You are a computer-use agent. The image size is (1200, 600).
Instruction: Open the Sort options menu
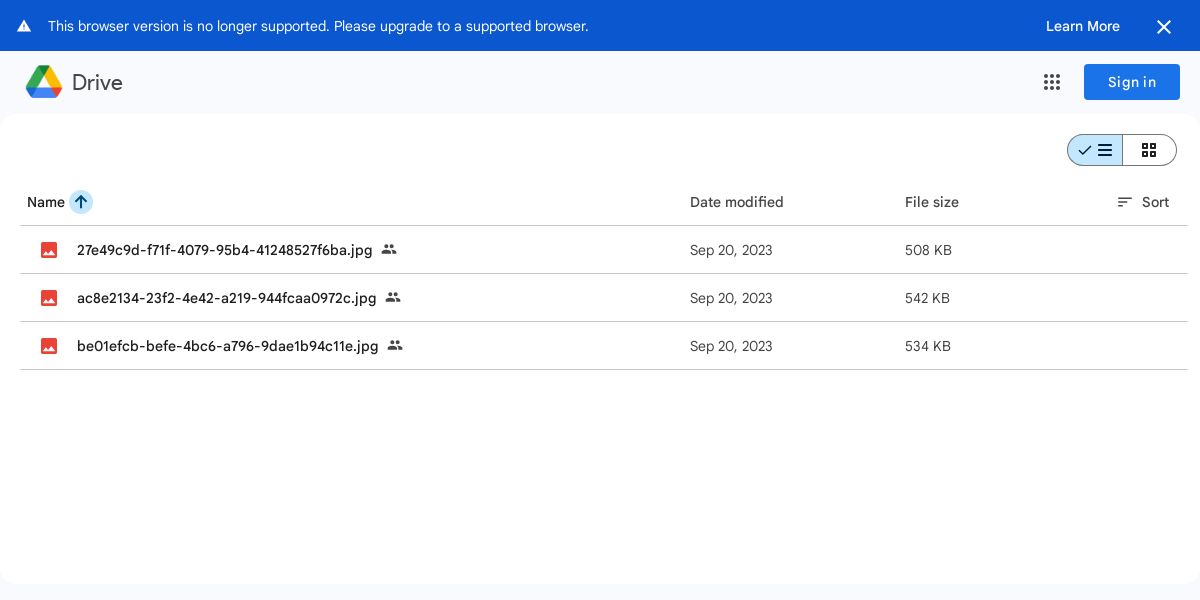point(1143,202)
